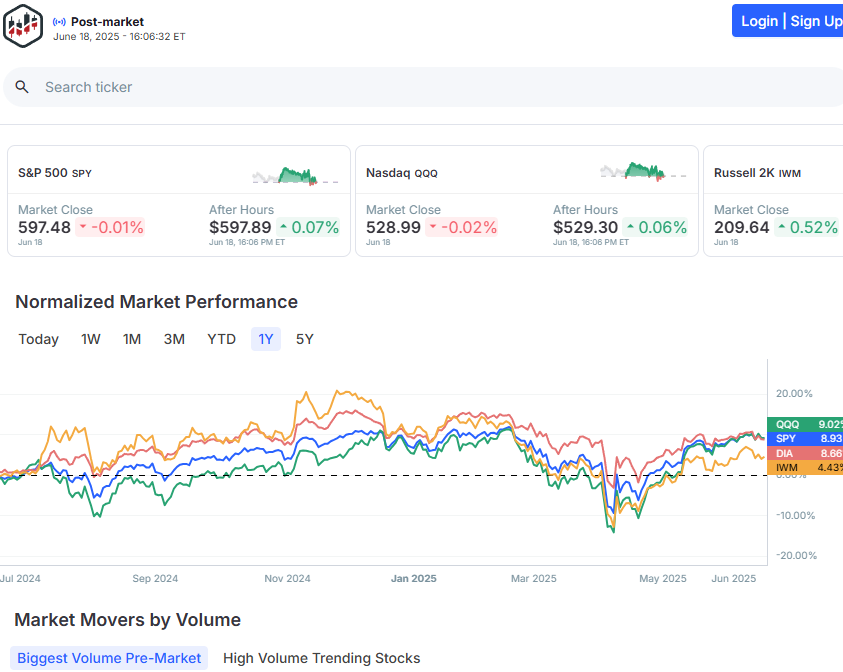This screenshot has width=843, height=672.
Task: Select the 5Y time range tab
Action: coord(304,339)
